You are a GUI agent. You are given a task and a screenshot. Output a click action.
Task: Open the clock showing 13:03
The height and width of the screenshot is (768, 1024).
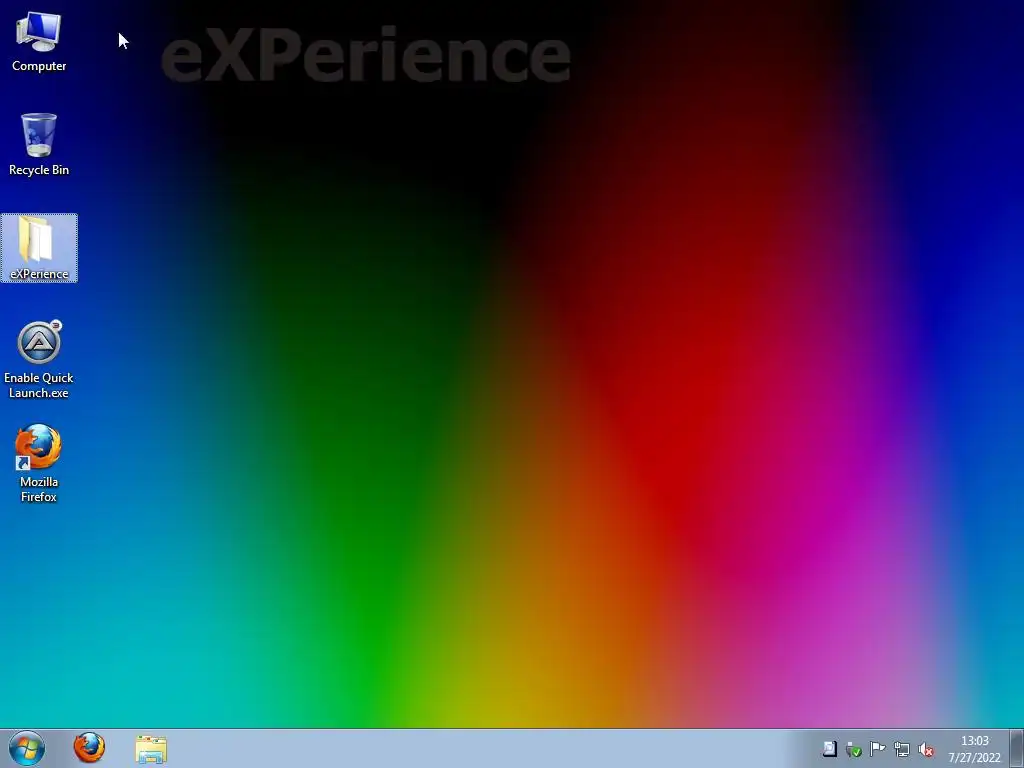pyautogui.click(x=974, y=749)
